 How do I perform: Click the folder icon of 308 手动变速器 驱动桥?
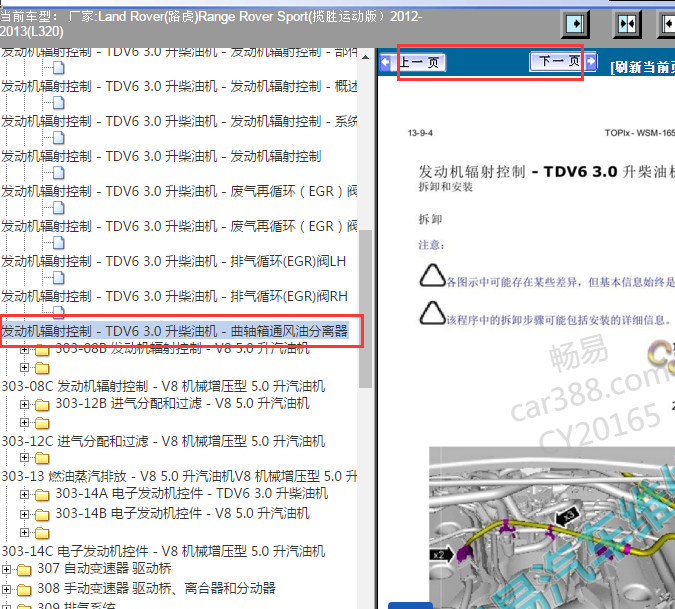[x=24, y=590]
